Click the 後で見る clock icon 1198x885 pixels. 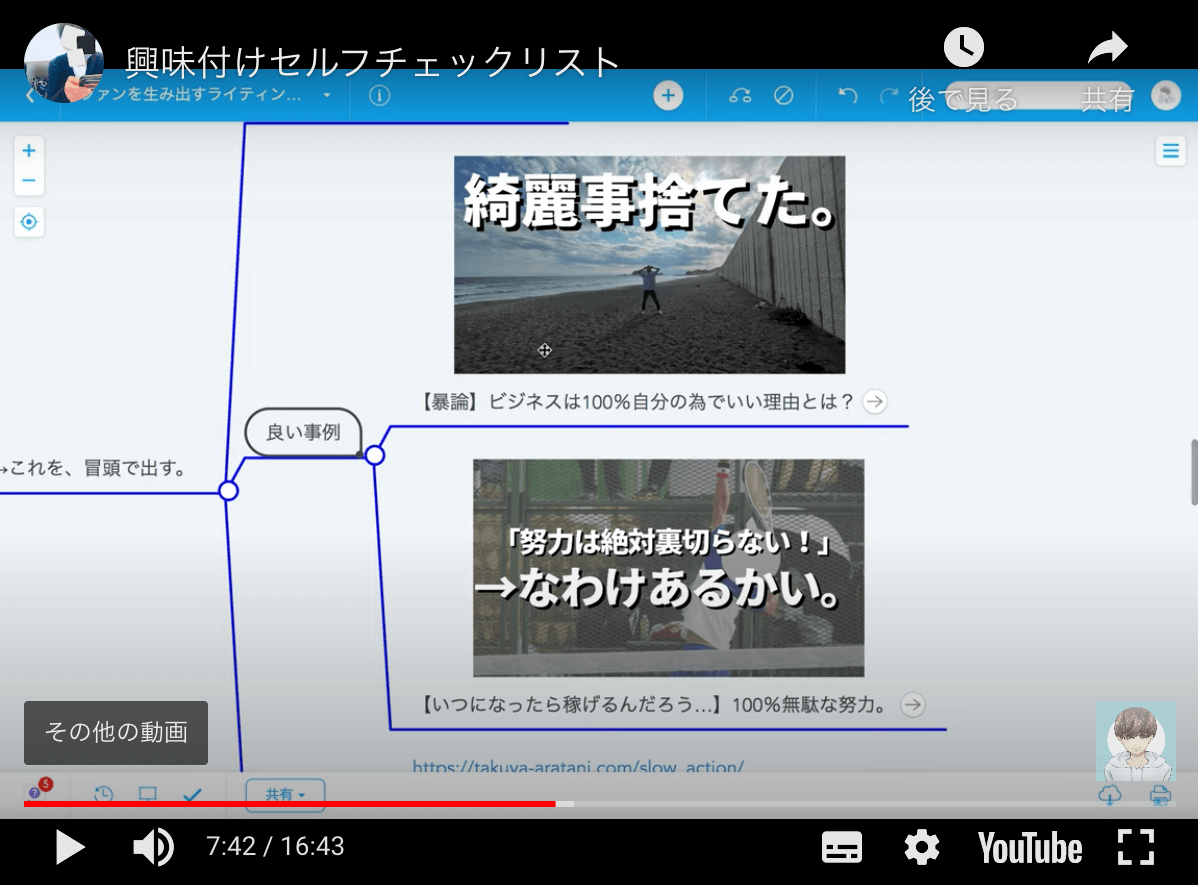[963, 47]
